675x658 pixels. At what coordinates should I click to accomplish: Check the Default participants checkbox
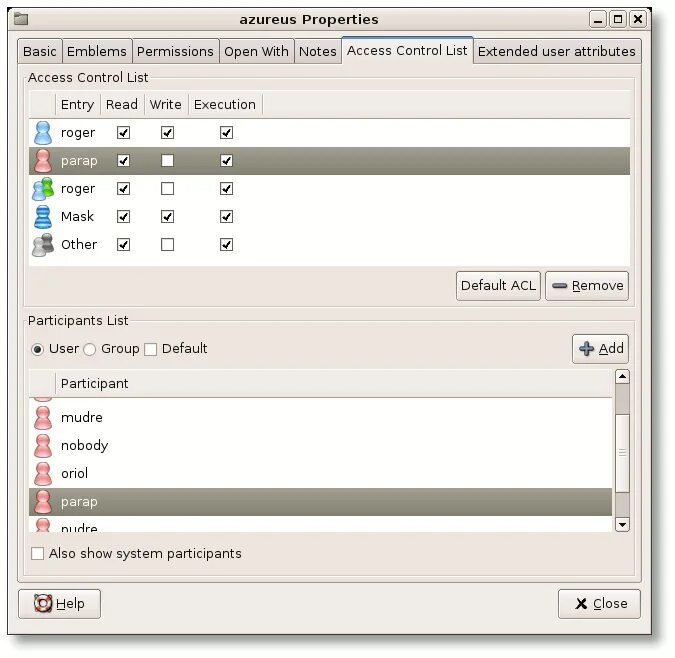(150, 349)
